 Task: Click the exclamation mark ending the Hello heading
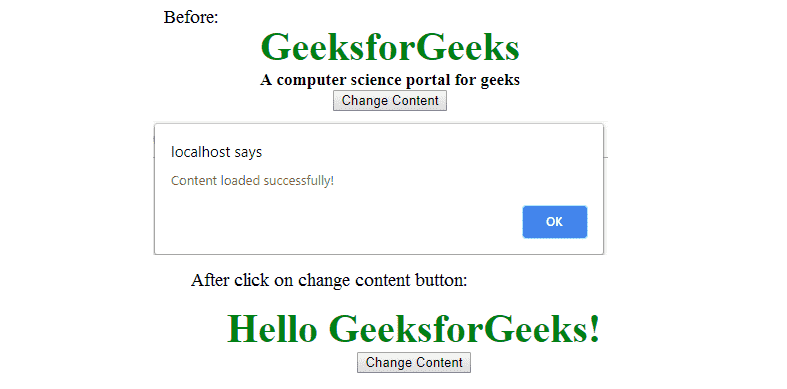[595, 329]
